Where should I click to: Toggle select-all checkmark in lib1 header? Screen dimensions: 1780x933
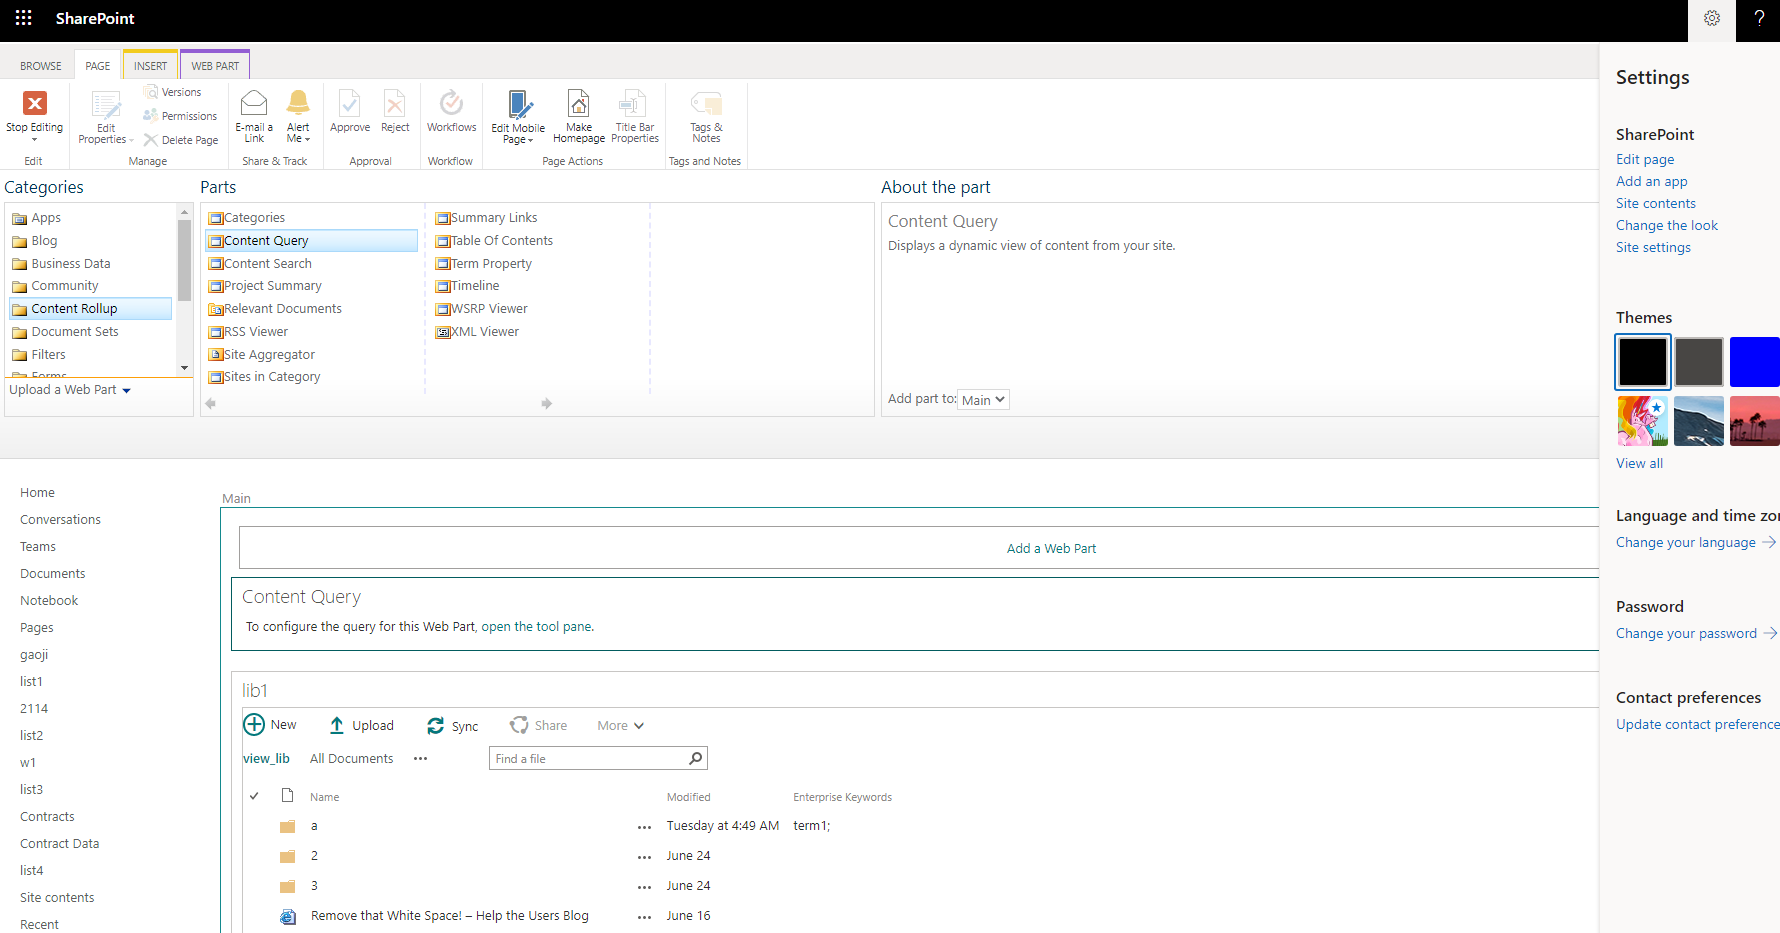[254, 796]
